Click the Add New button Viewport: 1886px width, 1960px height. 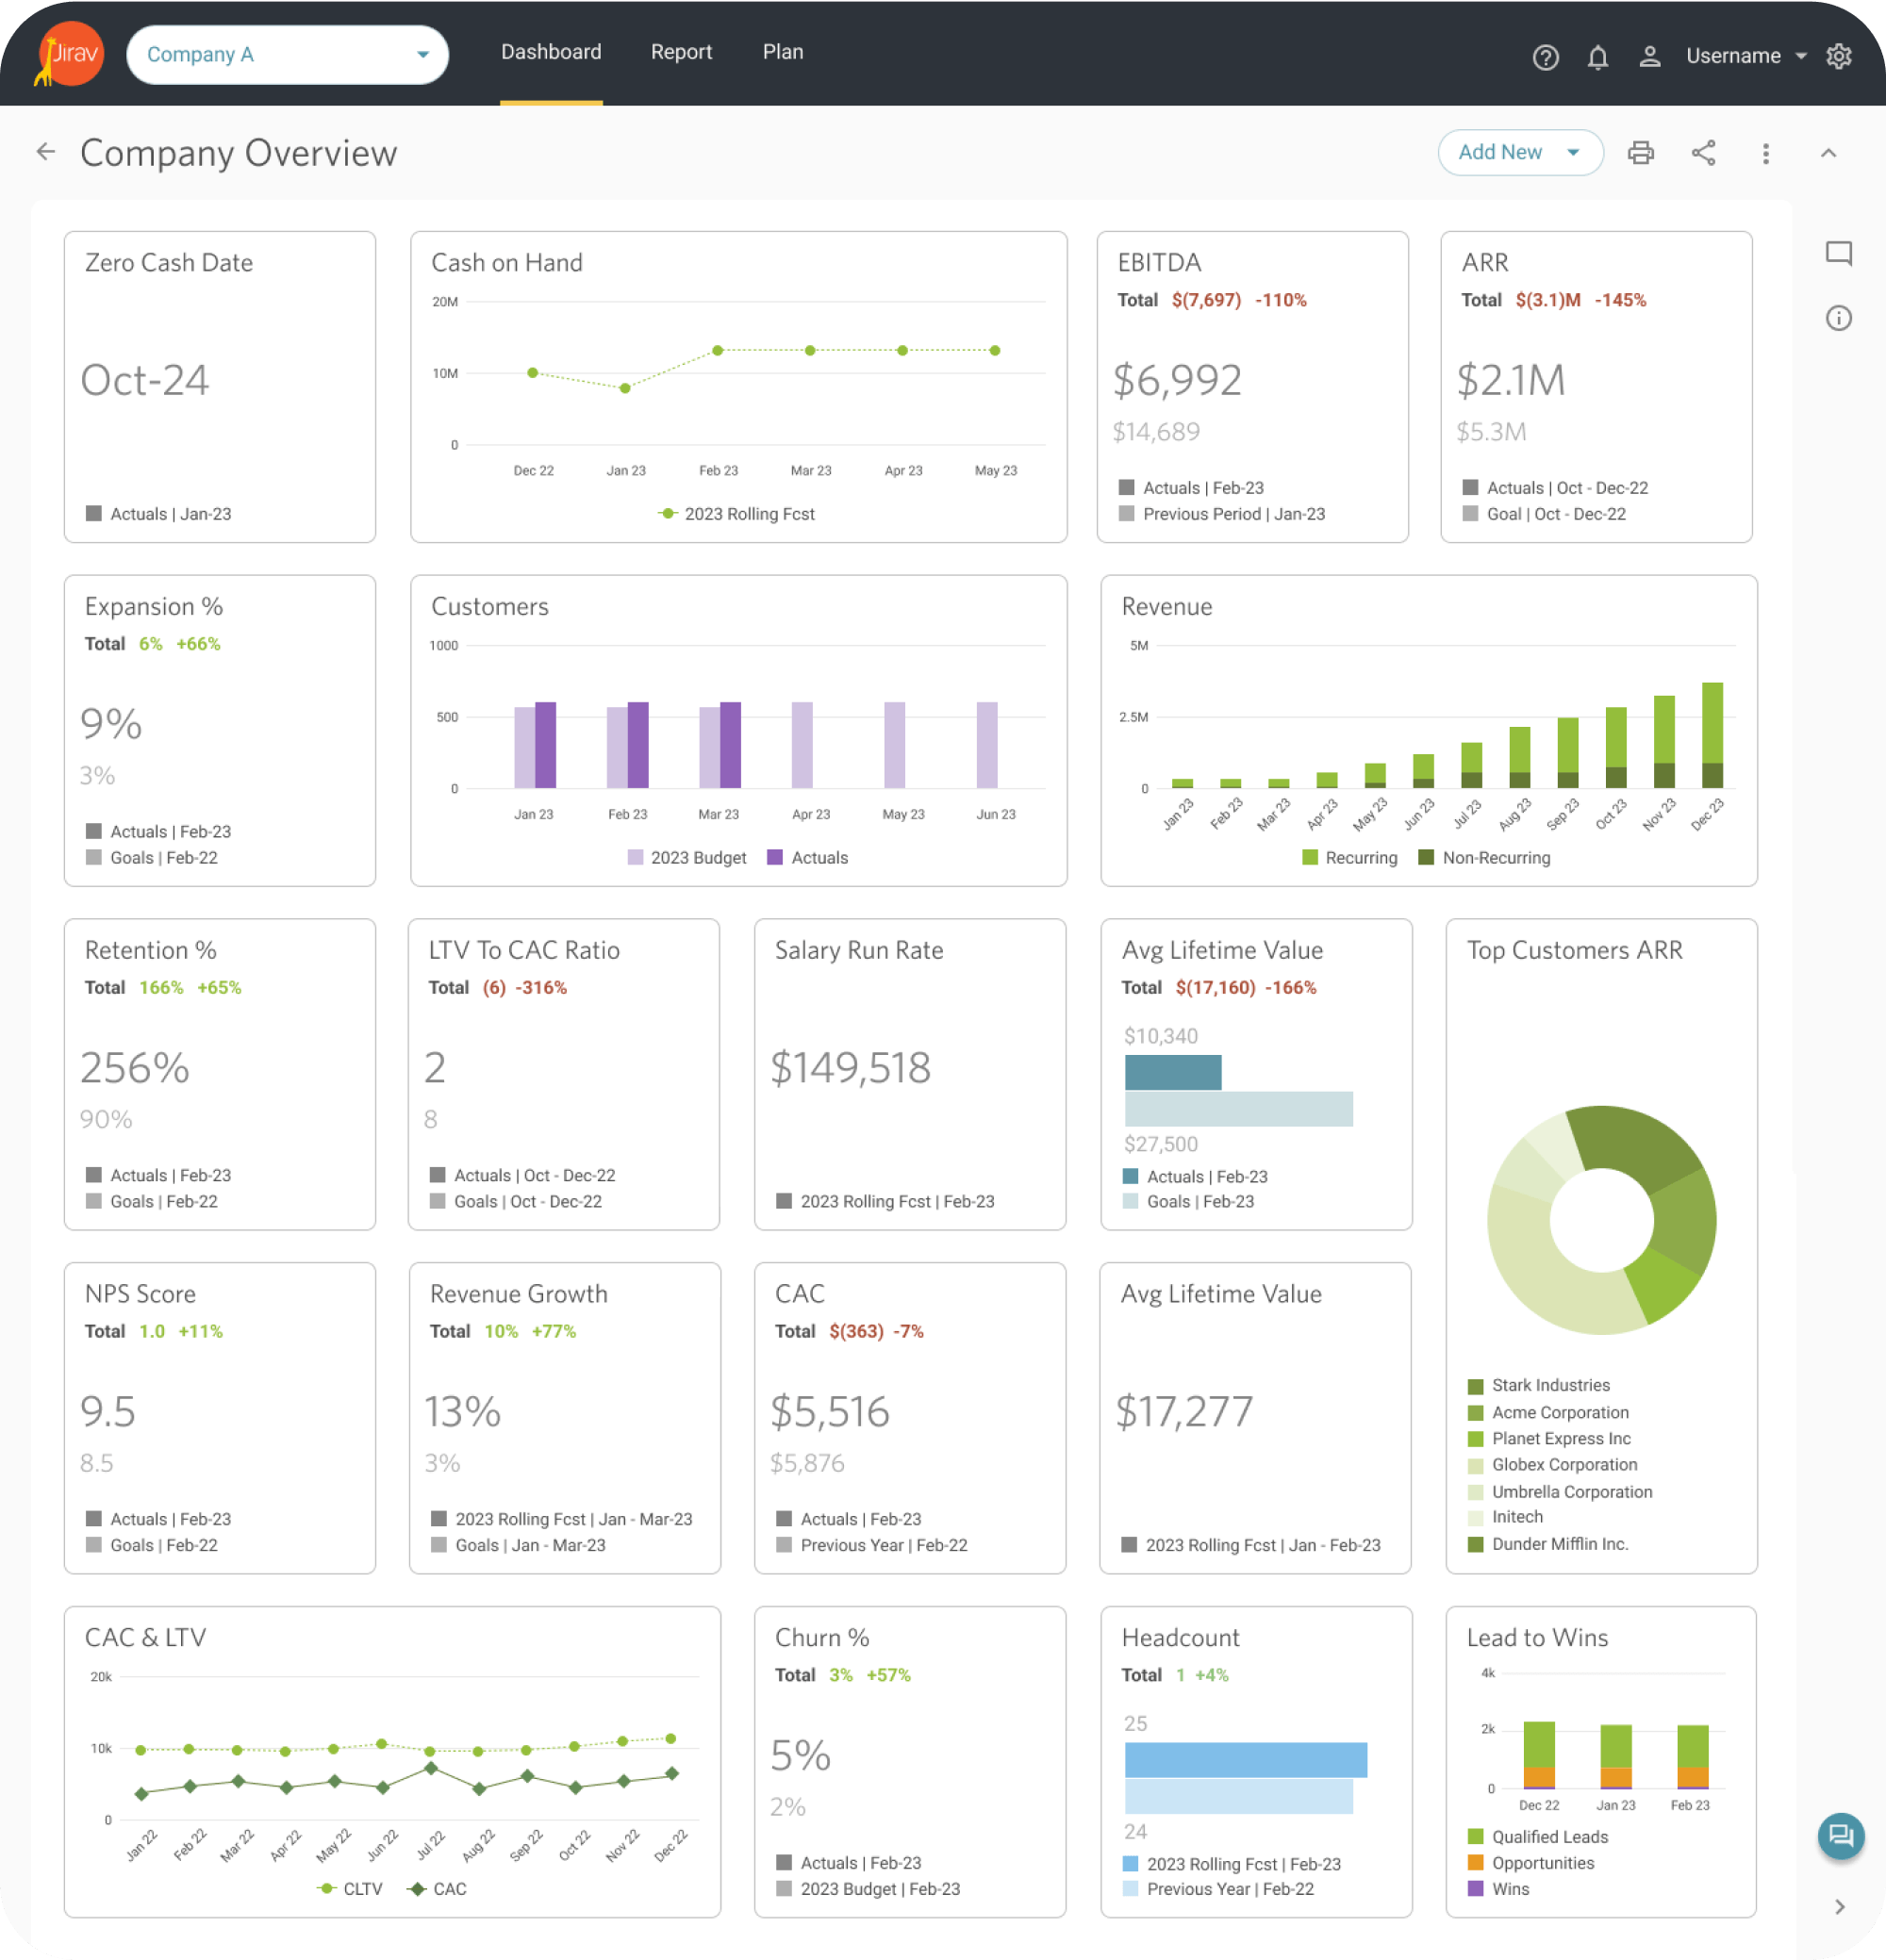1500,153
